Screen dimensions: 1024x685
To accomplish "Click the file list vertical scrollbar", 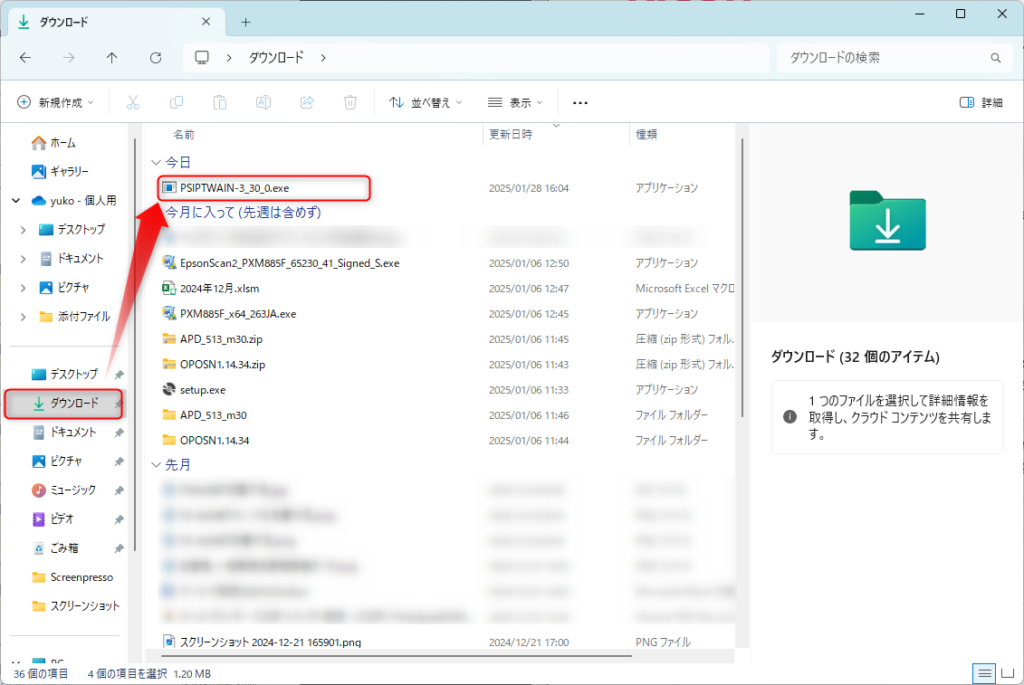I will (x=743, y=278).
